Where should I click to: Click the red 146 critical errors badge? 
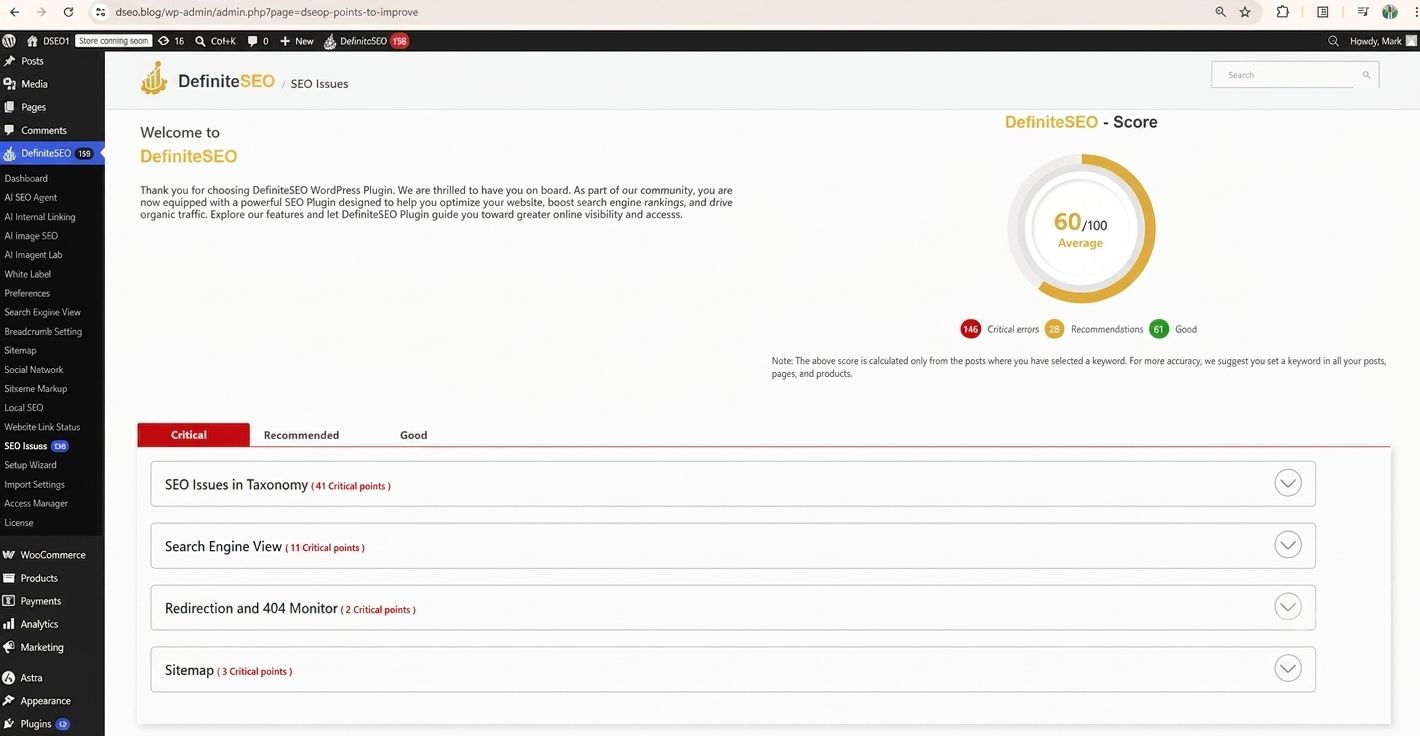(970, 329)
